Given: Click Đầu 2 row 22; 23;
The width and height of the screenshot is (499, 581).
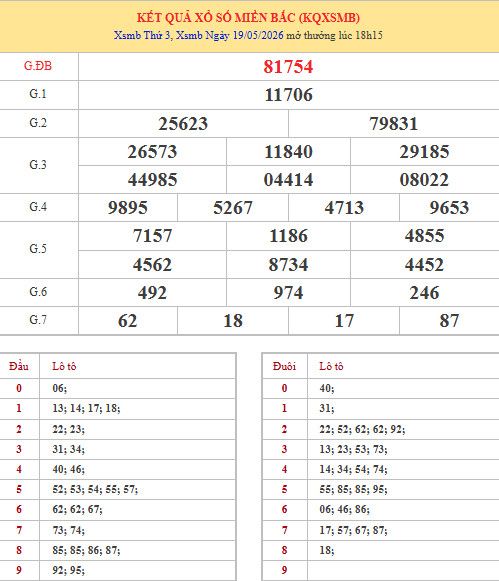Looking at the screenshot, I should point(68,429).
